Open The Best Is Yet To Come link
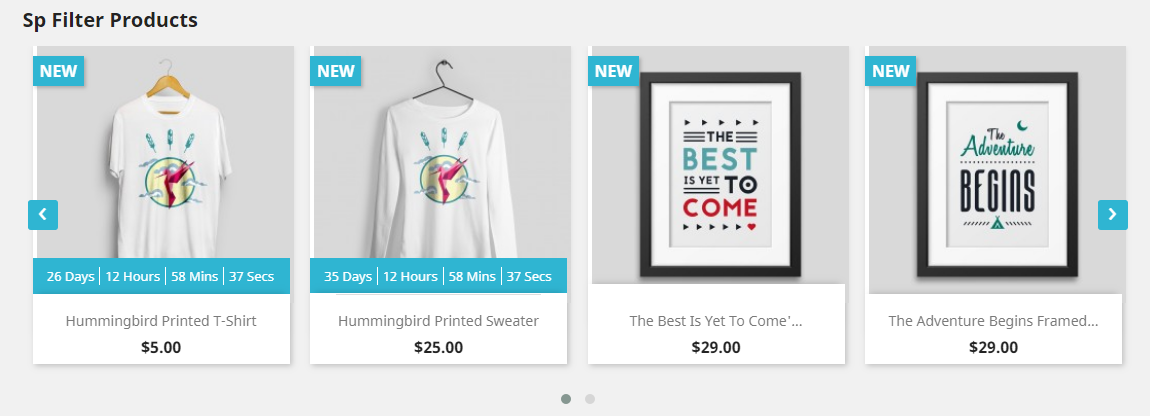Image resolution: width=1150 pixels, height=416 pixels. (x=716, y=321)
